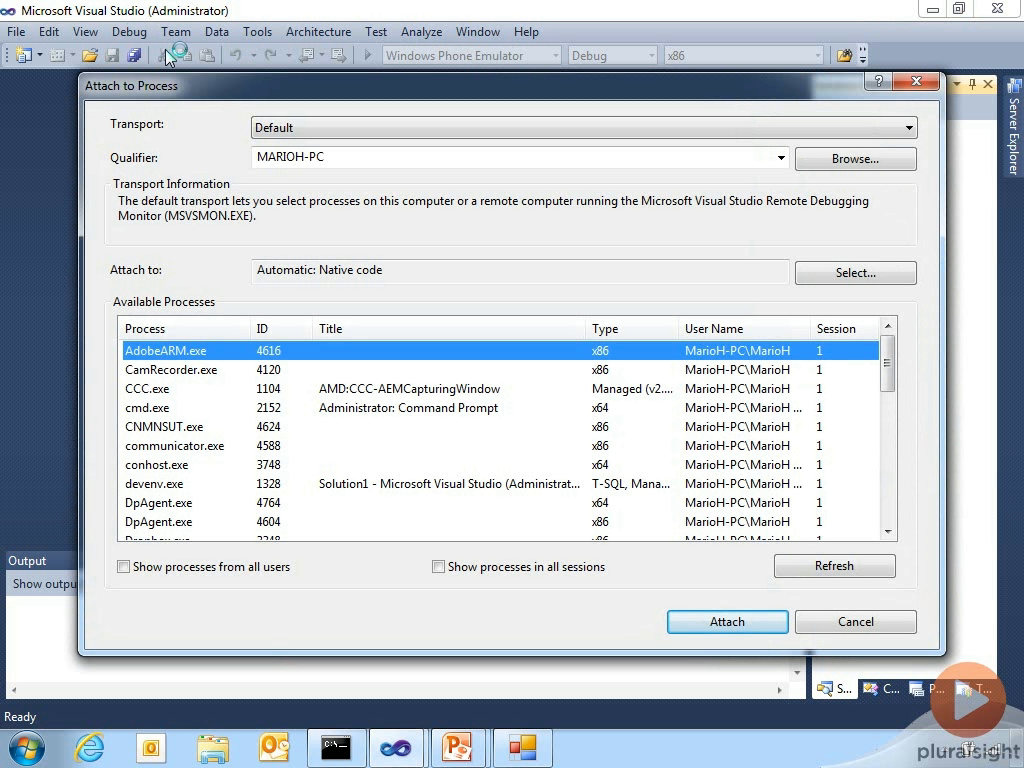Open the Architecture menu

click(x=318, y=31)
